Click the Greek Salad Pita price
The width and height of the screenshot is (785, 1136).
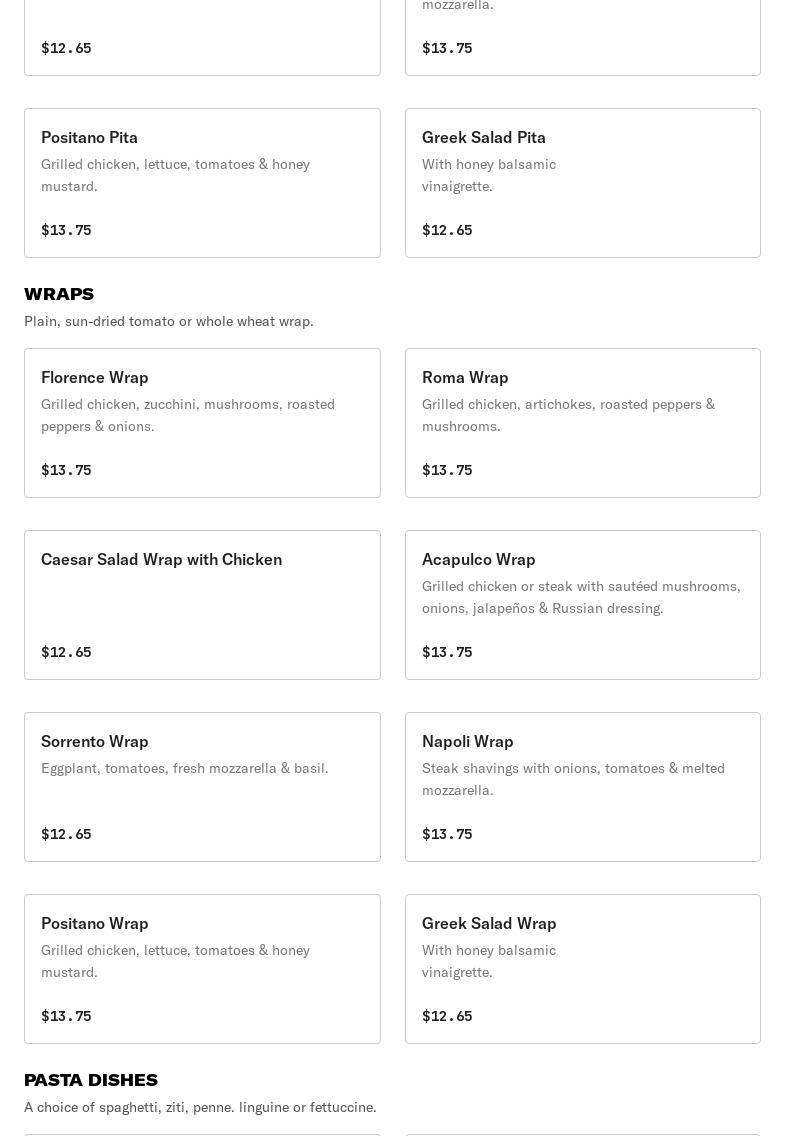pyautogui.click(x=447, y=230)
